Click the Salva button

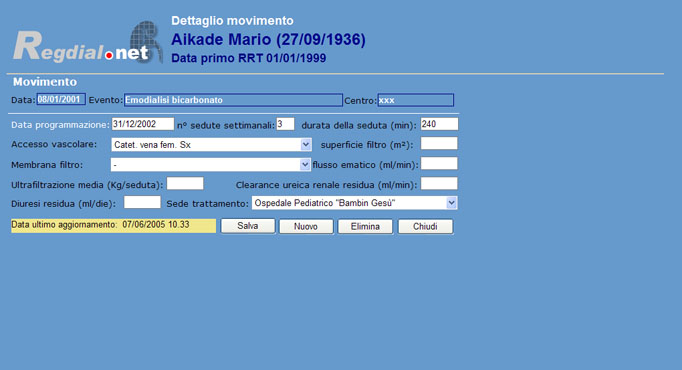click(x=247, y=226)
